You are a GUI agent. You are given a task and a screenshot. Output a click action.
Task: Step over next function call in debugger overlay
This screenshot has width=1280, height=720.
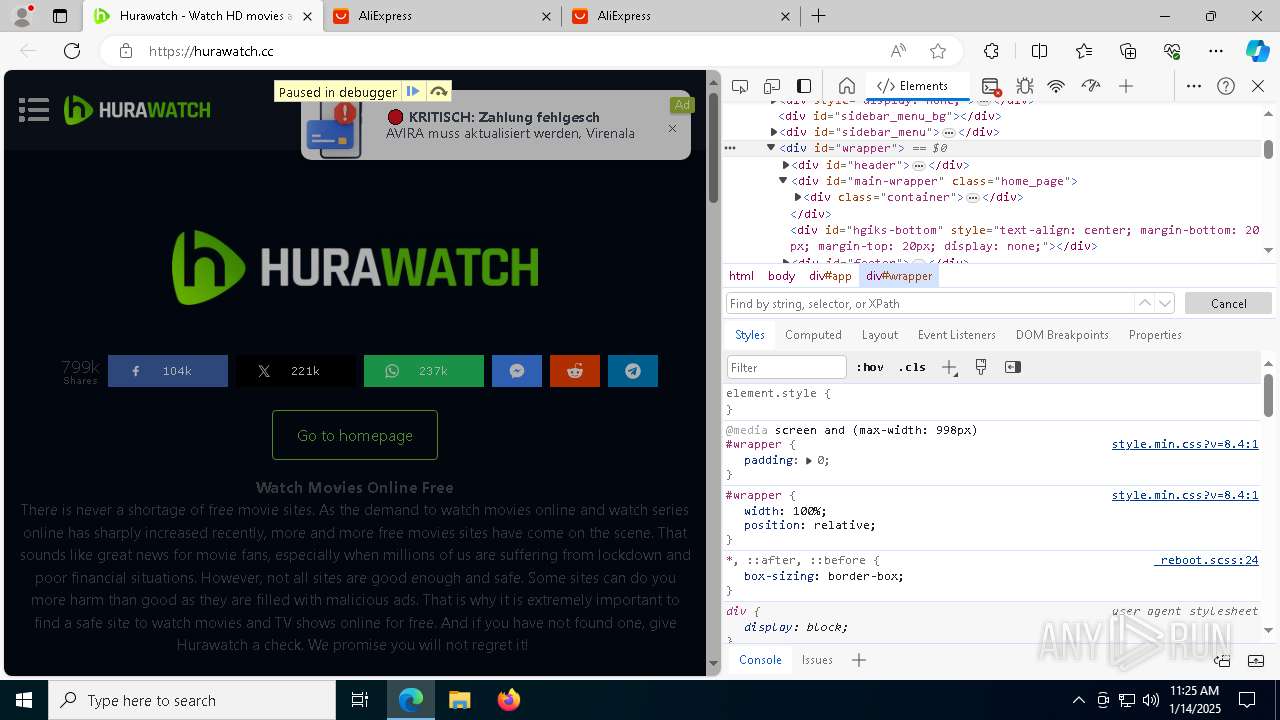click(438, 92)
